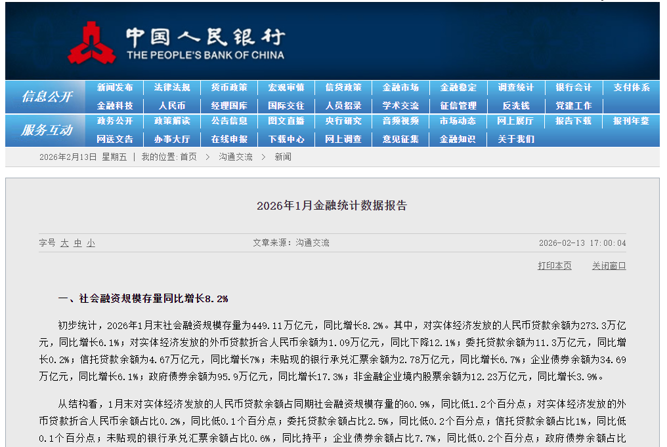Image resolution: width=667 pixels, height=447 pixels.
Task: Set font size to large (大)
Action: pos(64,242)
